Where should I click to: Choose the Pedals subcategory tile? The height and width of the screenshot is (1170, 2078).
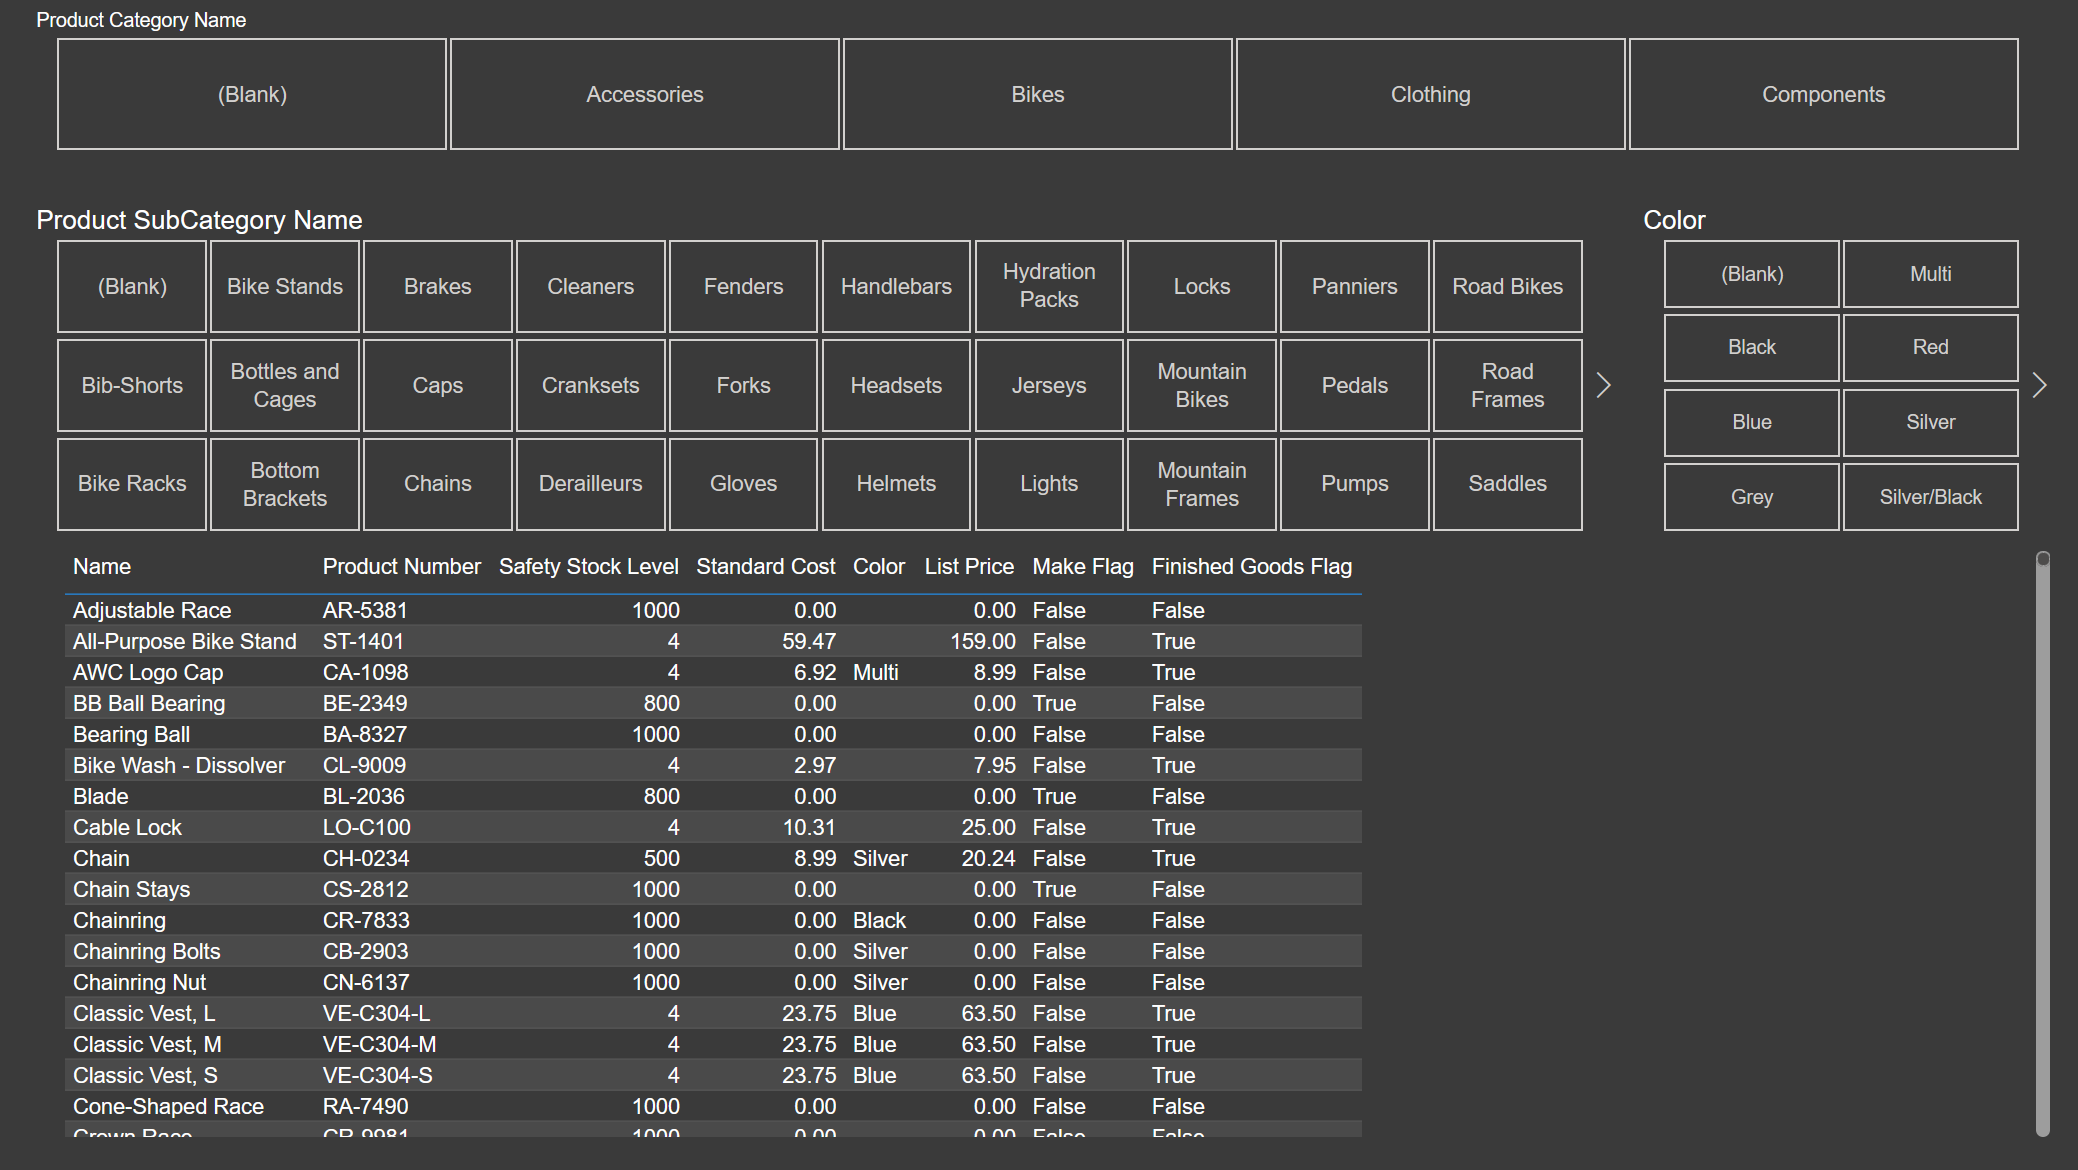pyautogui.click(x=1355, y=385)
